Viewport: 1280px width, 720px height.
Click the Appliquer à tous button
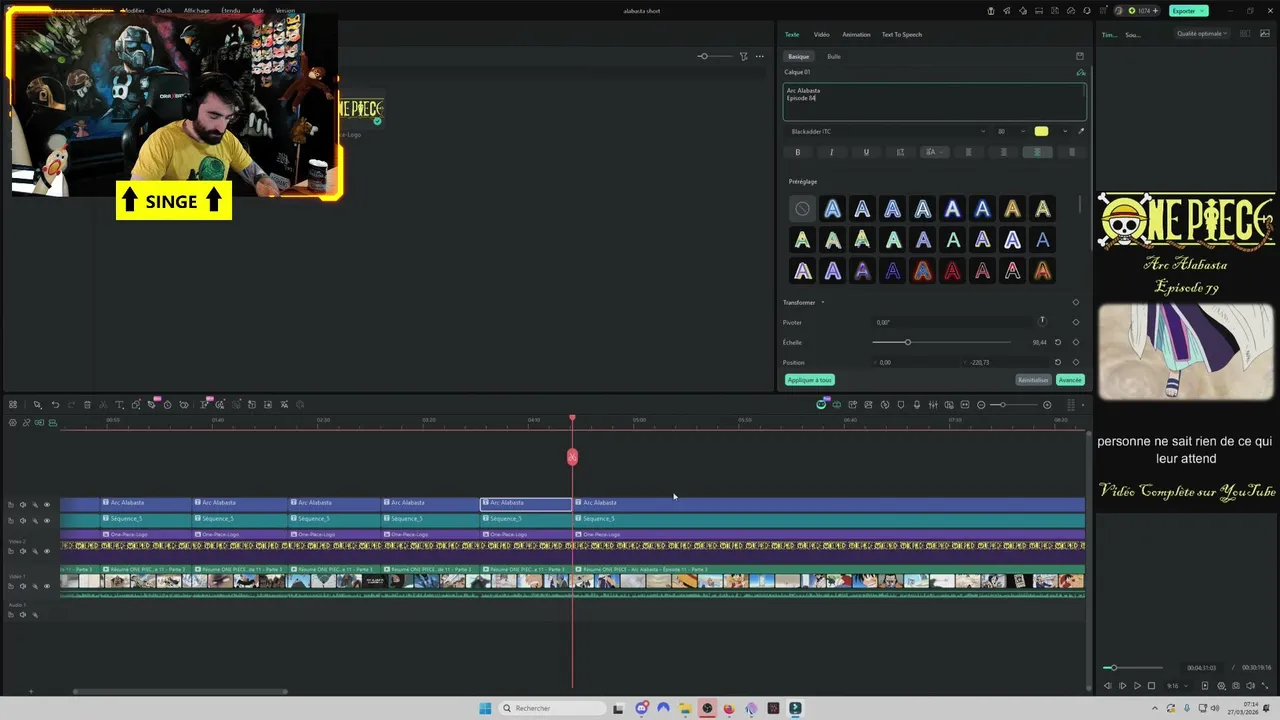(809, 380)
